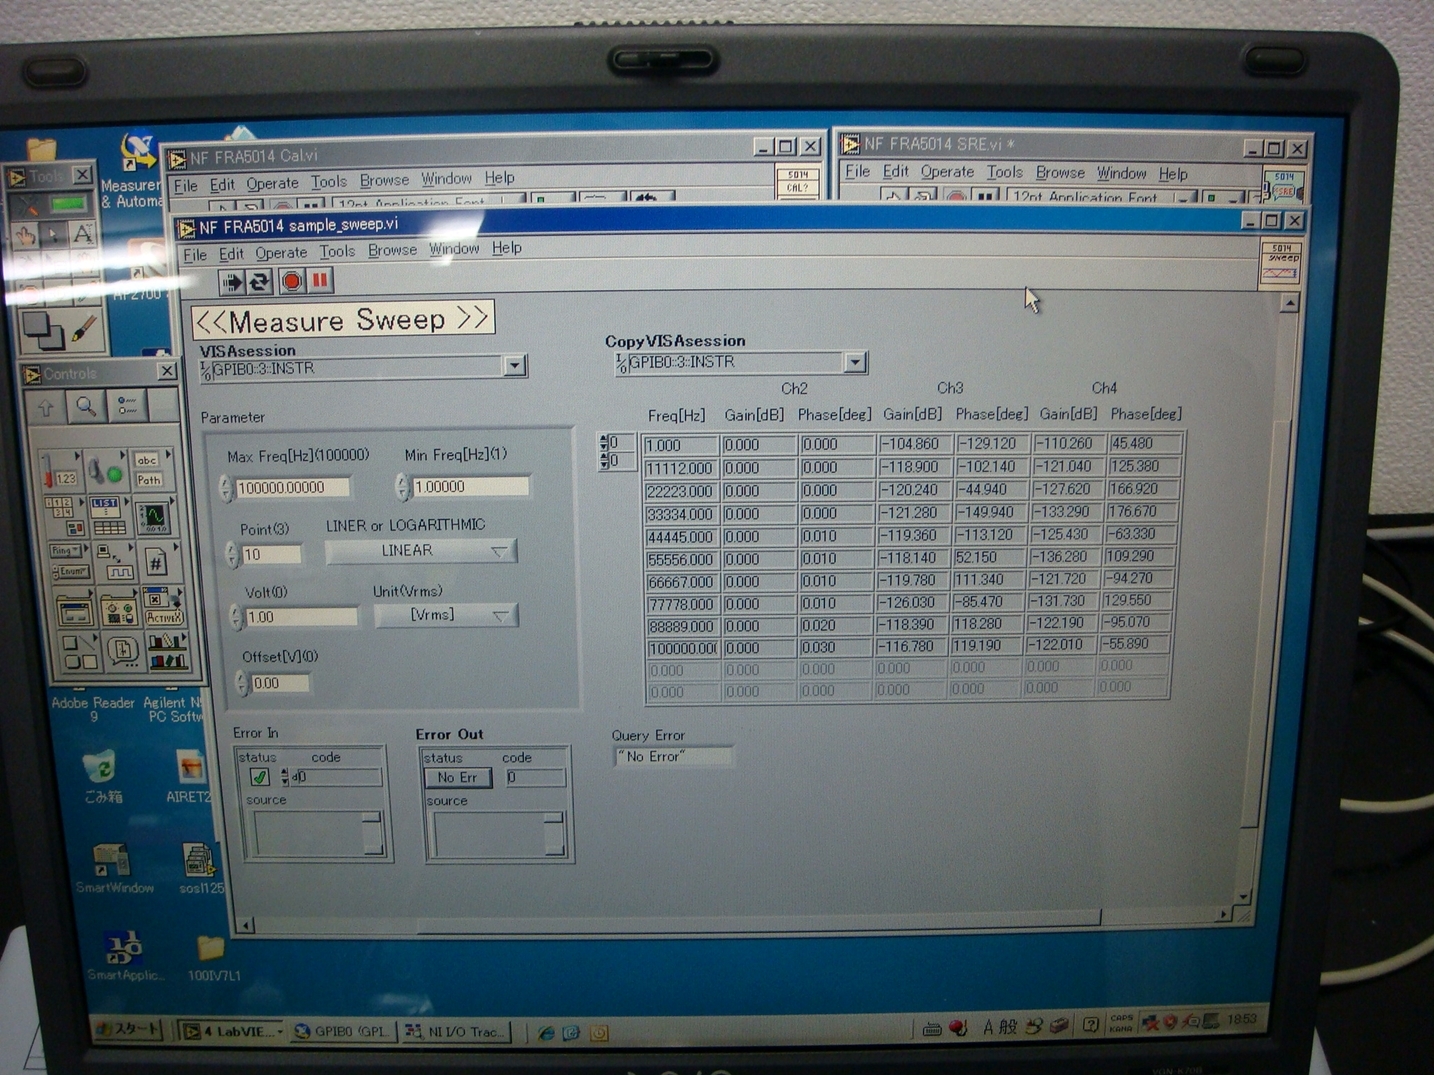Click the No Err status indicator in Error Out
Screen dimensions: 1434x1075
tap(458, 778)
